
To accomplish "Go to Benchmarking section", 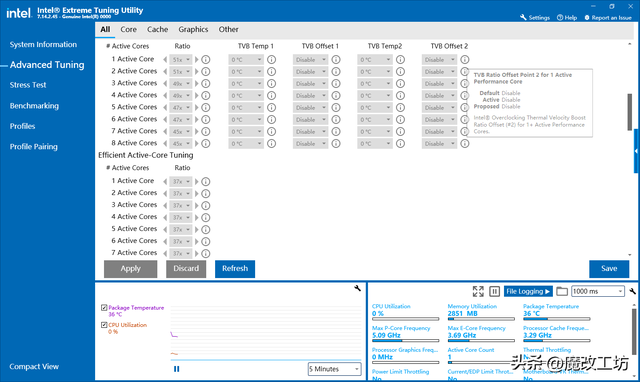I will [x=34, y=106].
